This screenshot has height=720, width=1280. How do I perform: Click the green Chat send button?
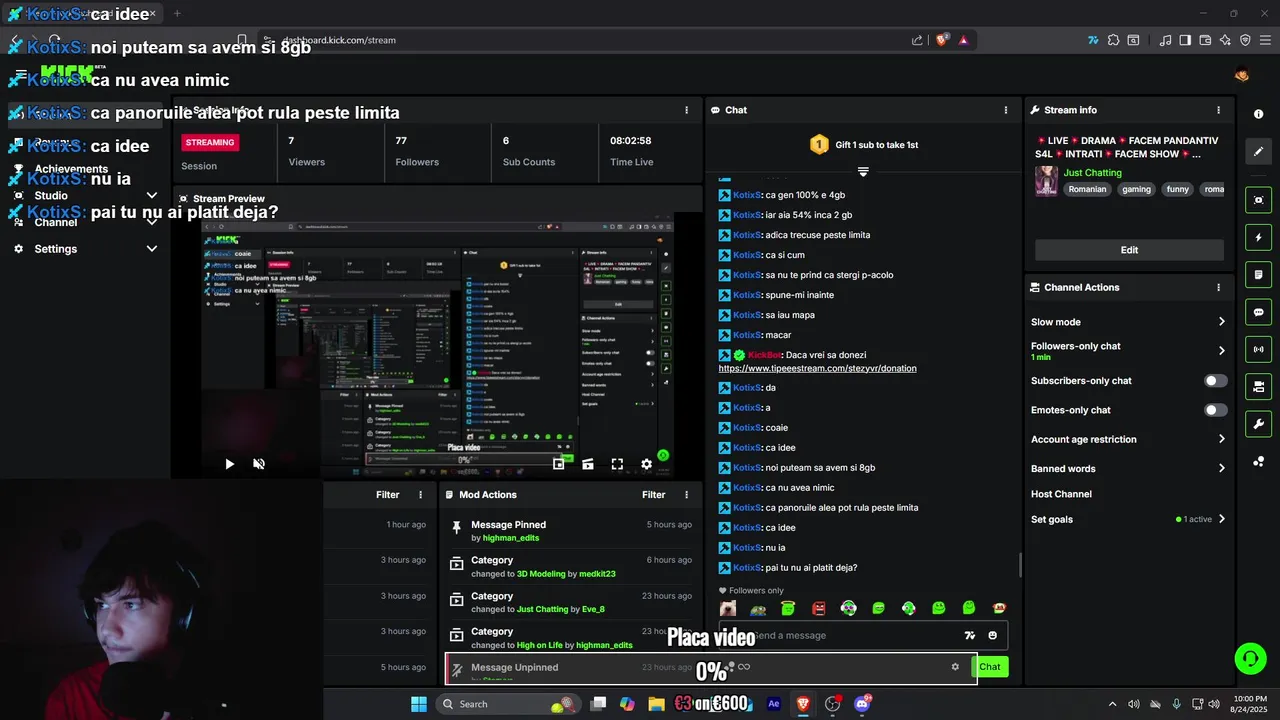(989, 667)
